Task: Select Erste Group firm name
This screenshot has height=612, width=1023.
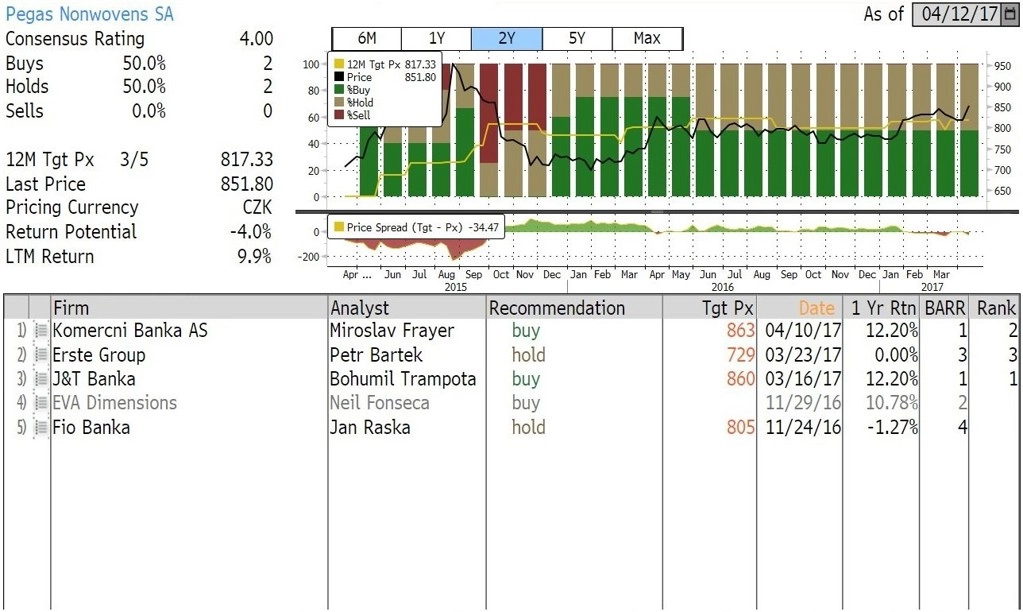Action: click(99, 355)
